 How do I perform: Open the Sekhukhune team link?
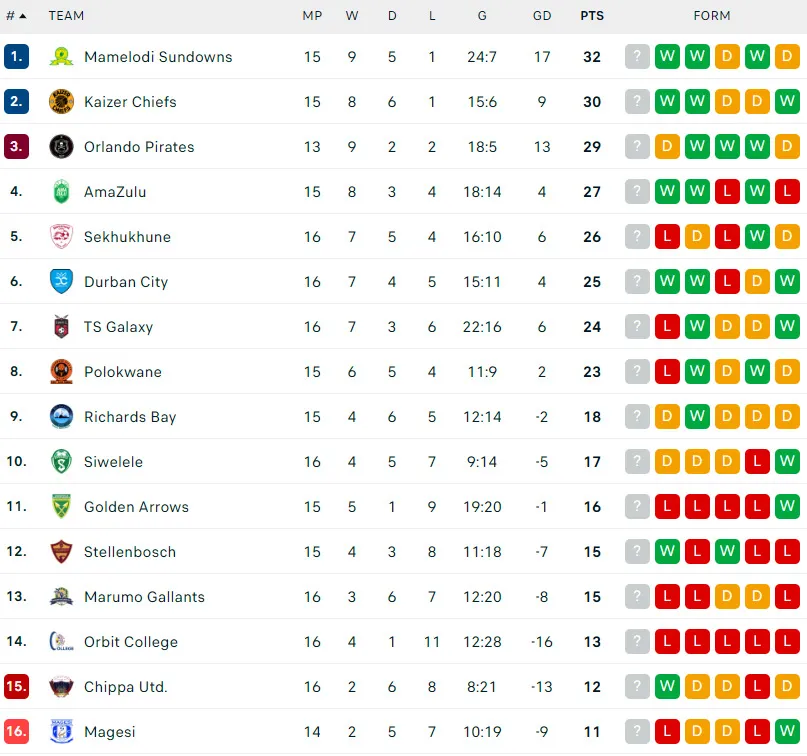[127, 237]
